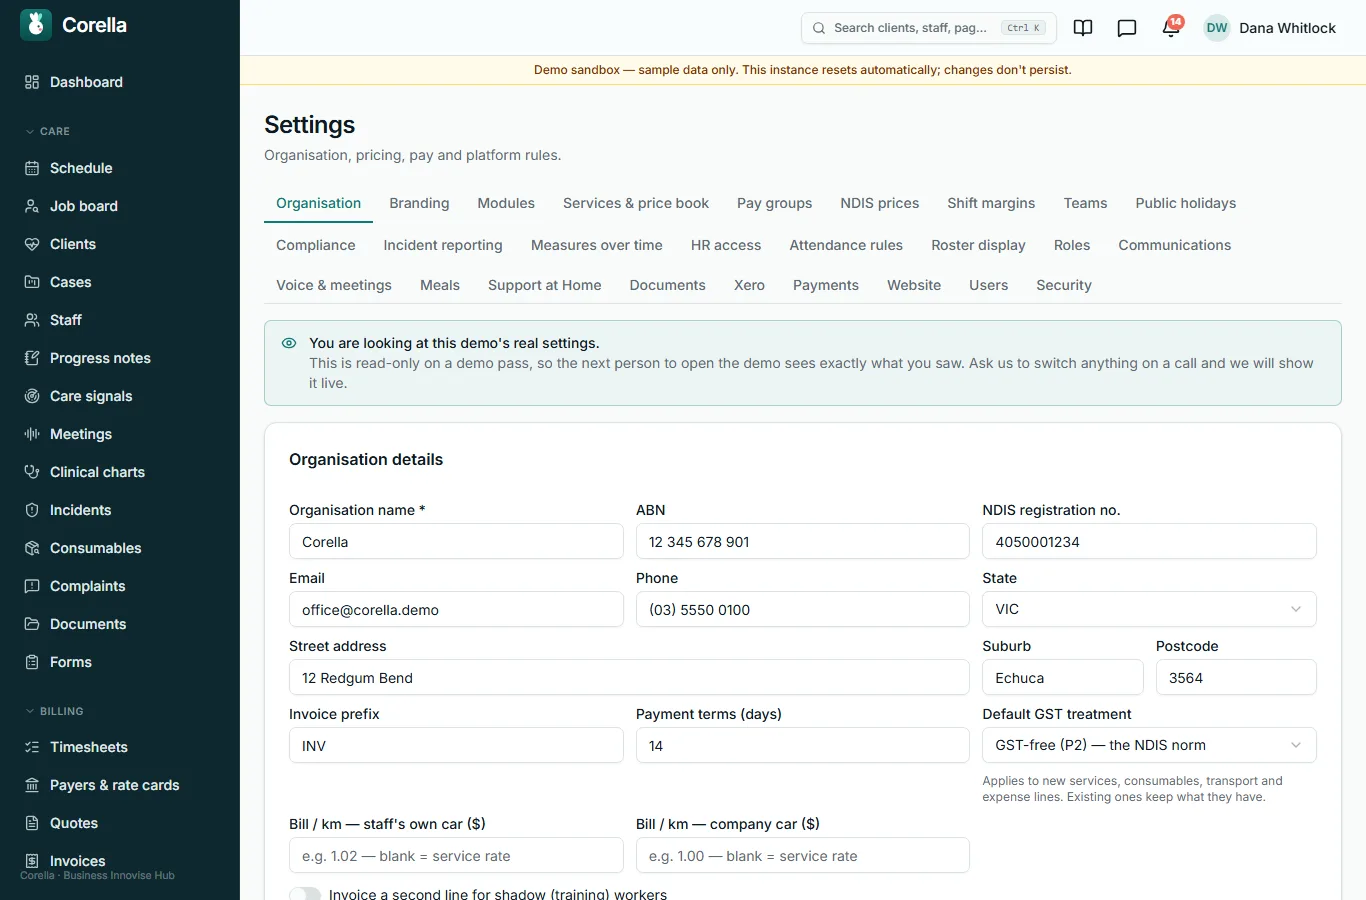Open the chat messages icon

pos(1127,28)
